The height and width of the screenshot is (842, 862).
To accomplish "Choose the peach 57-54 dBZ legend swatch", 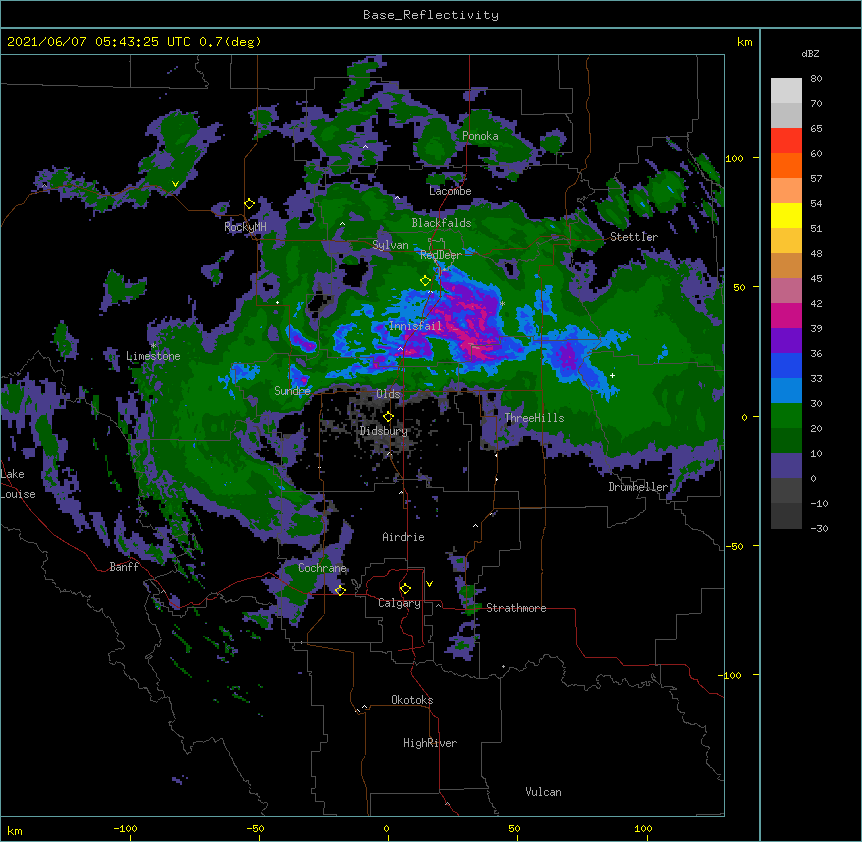I will 786,191.
